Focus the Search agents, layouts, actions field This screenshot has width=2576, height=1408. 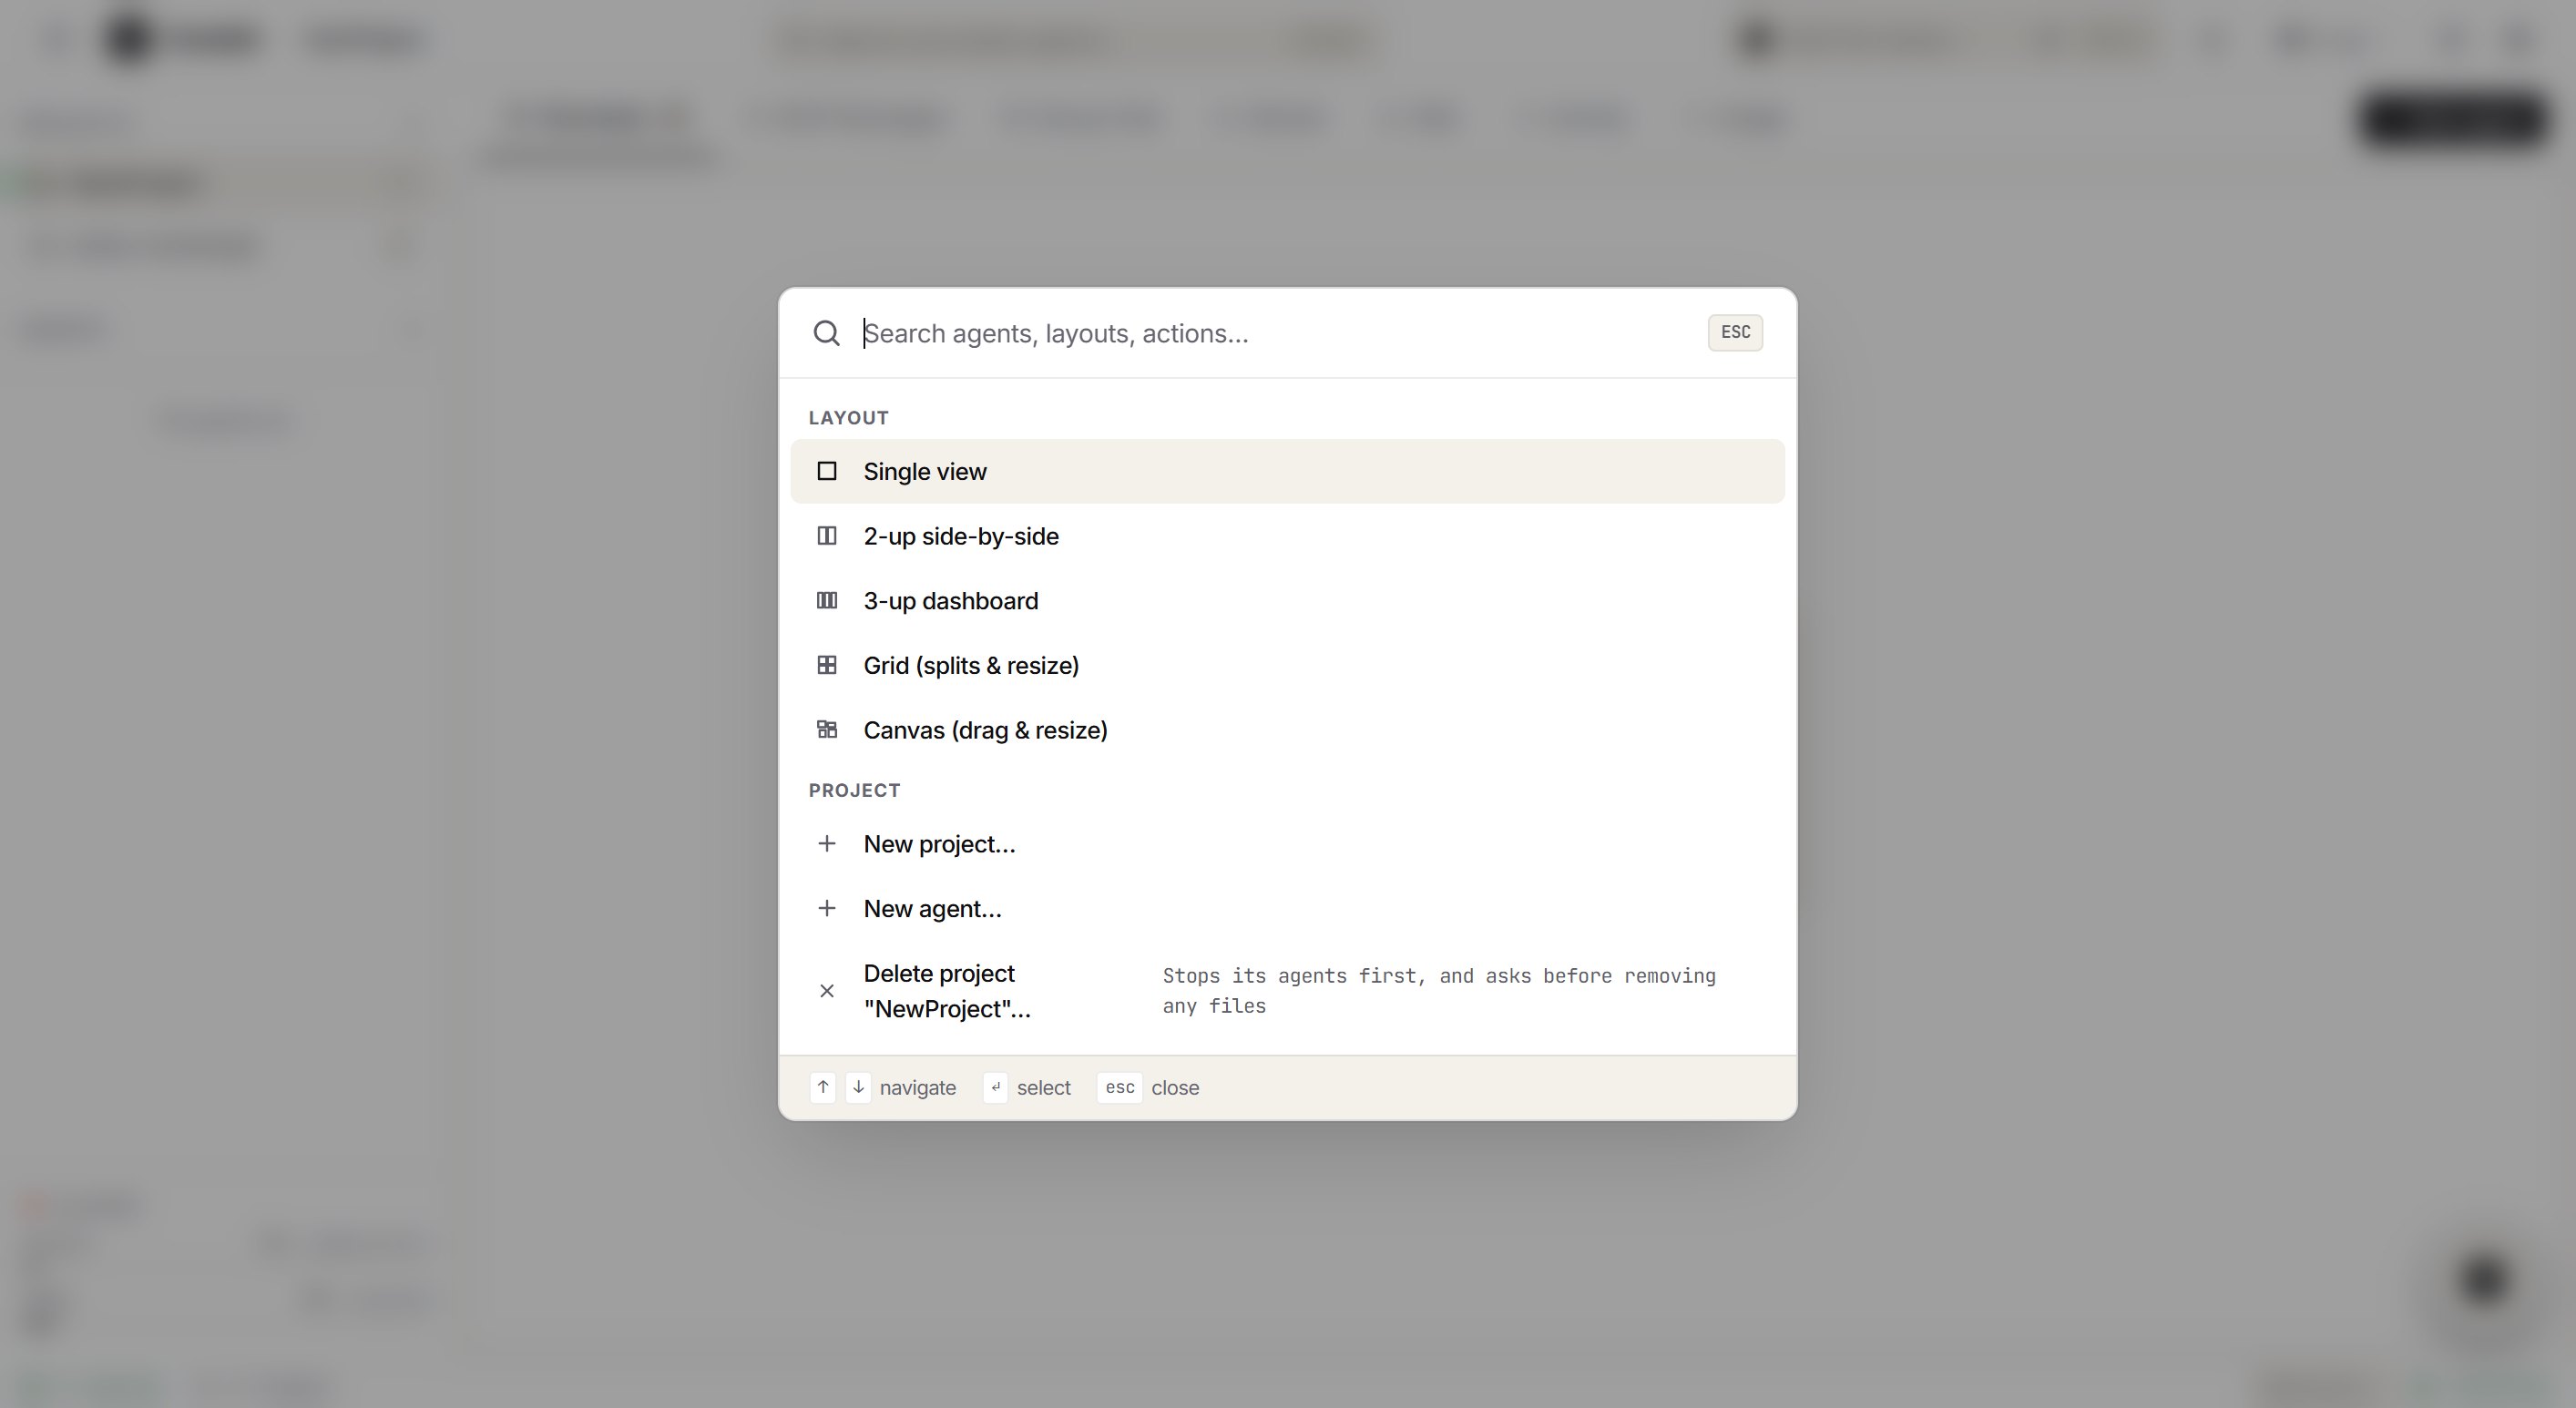coord(1275,333)
